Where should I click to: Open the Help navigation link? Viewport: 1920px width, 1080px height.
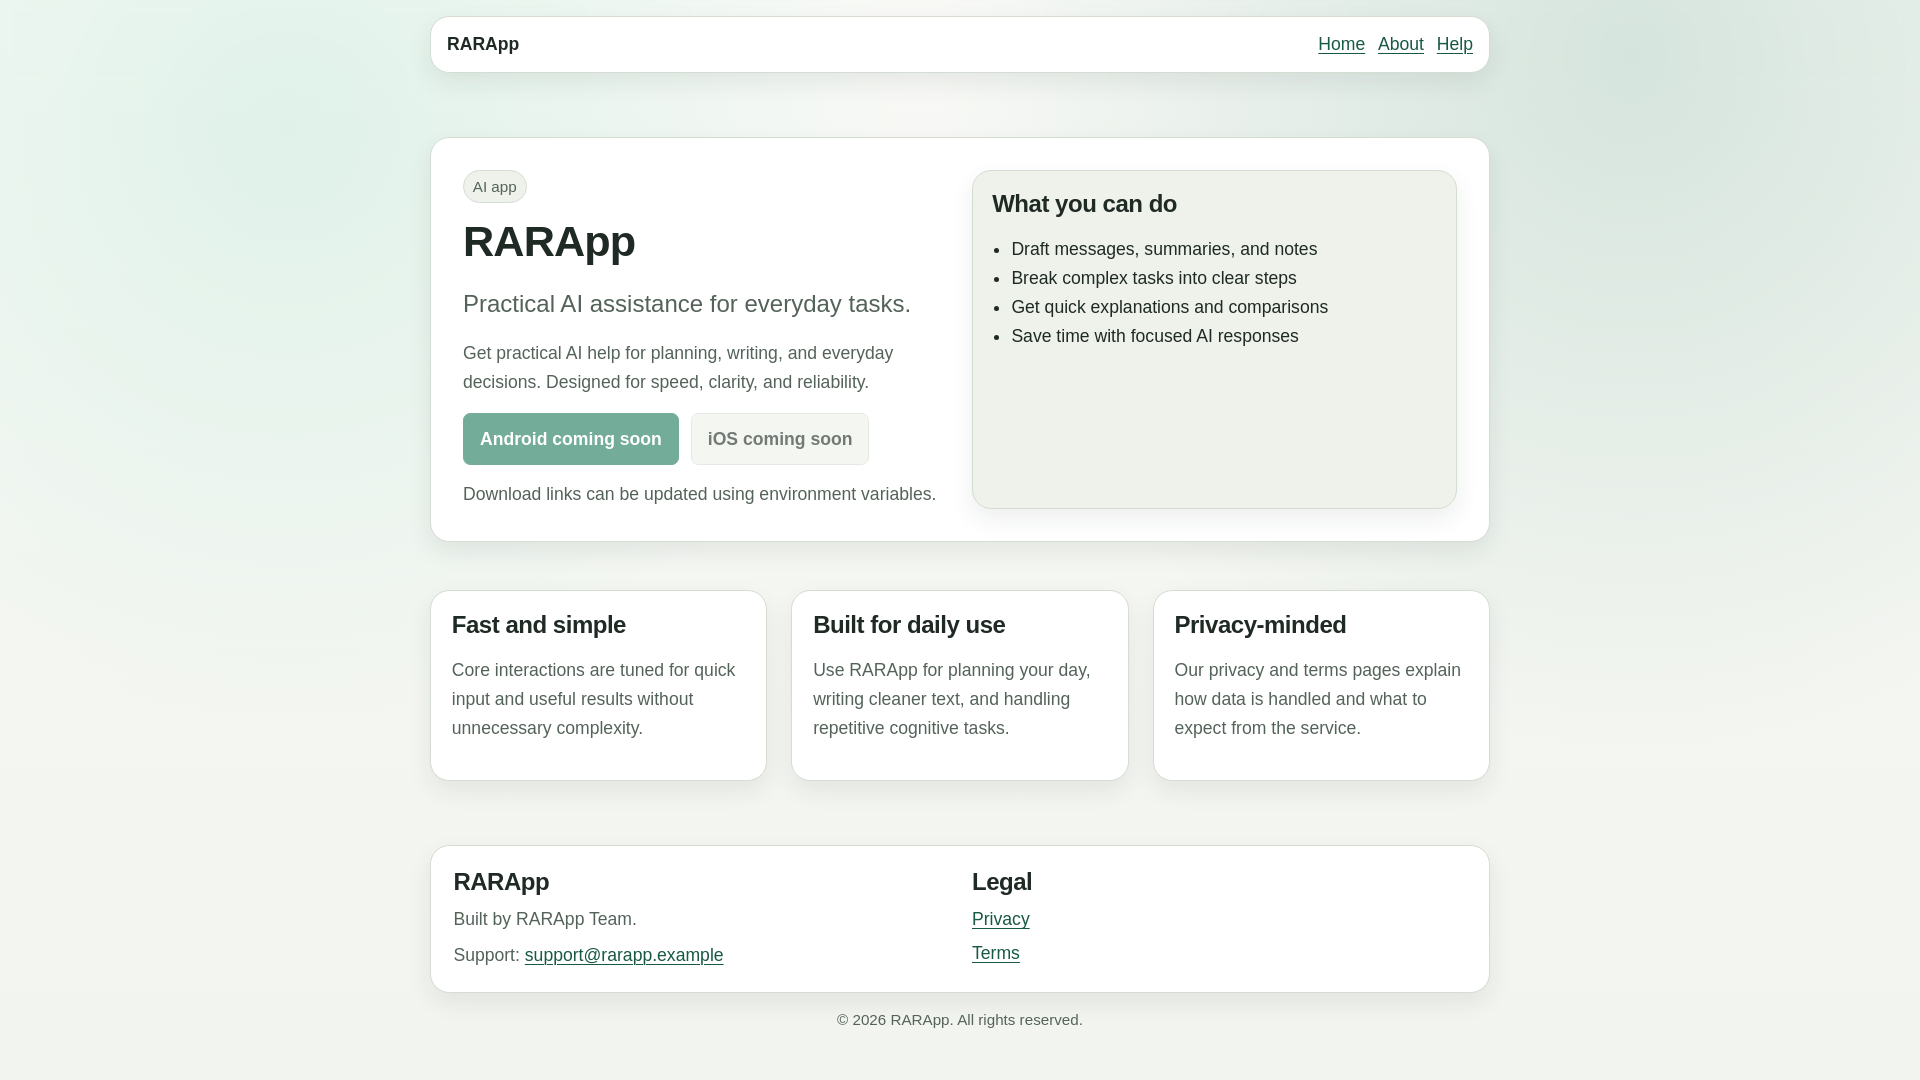click(x=1454, y=44)
